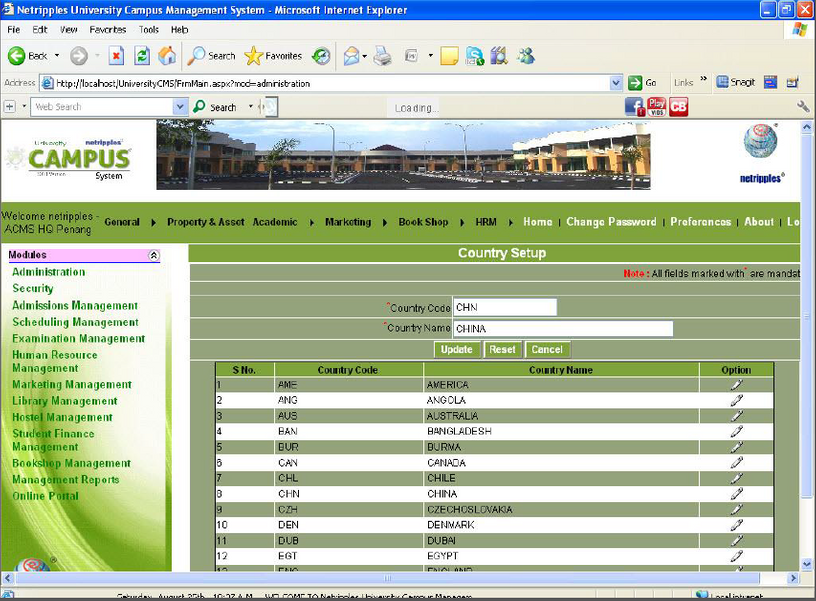
Task: Open the Help menu
Action: 180,30
